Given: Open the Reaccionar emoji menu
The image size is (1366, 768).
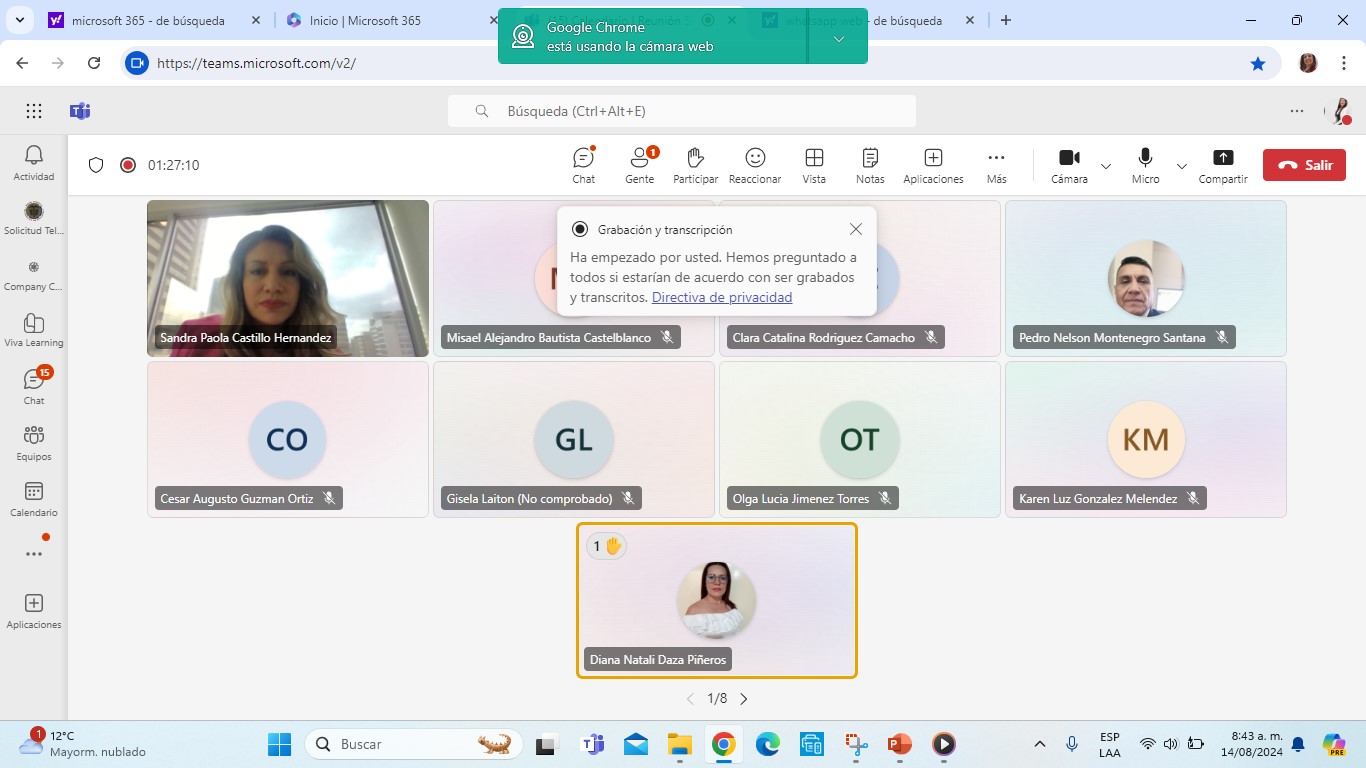Looking at the screenshot, I should [755, 165].
